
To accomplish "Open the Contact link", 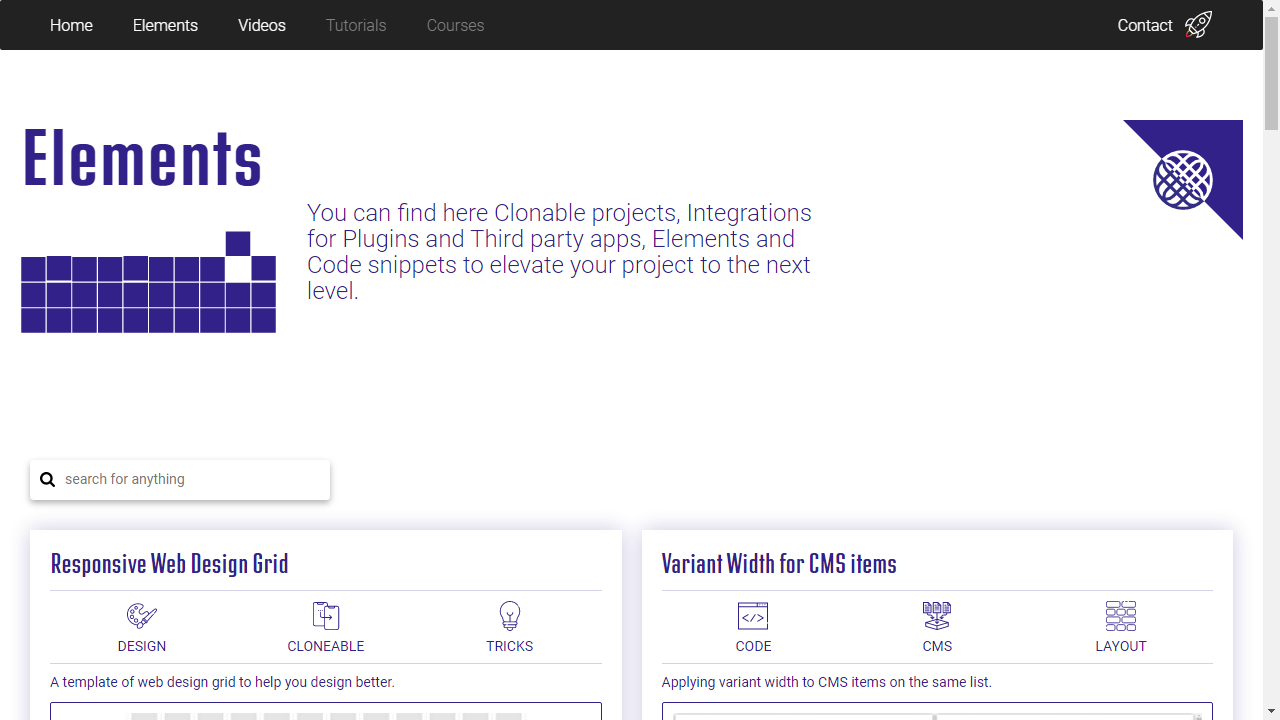I will point(1145,25).
